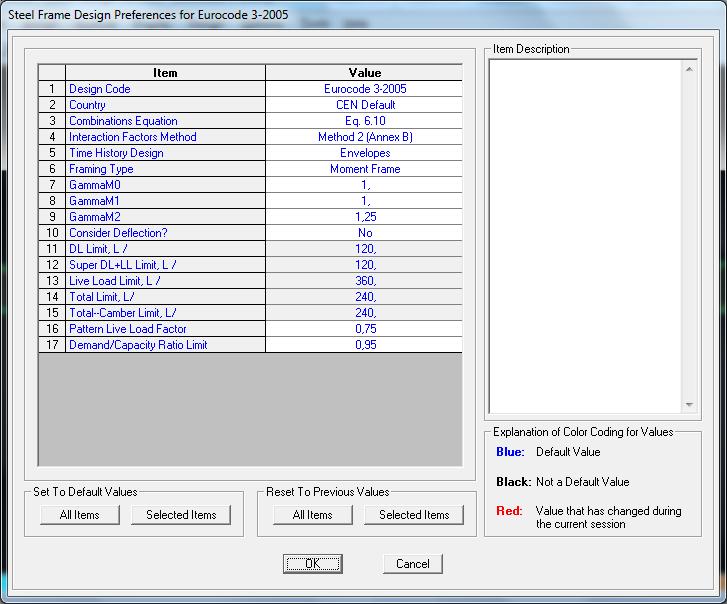727x604 pixels.
Task: Click the Cancel button
Action: coord(413,564)
